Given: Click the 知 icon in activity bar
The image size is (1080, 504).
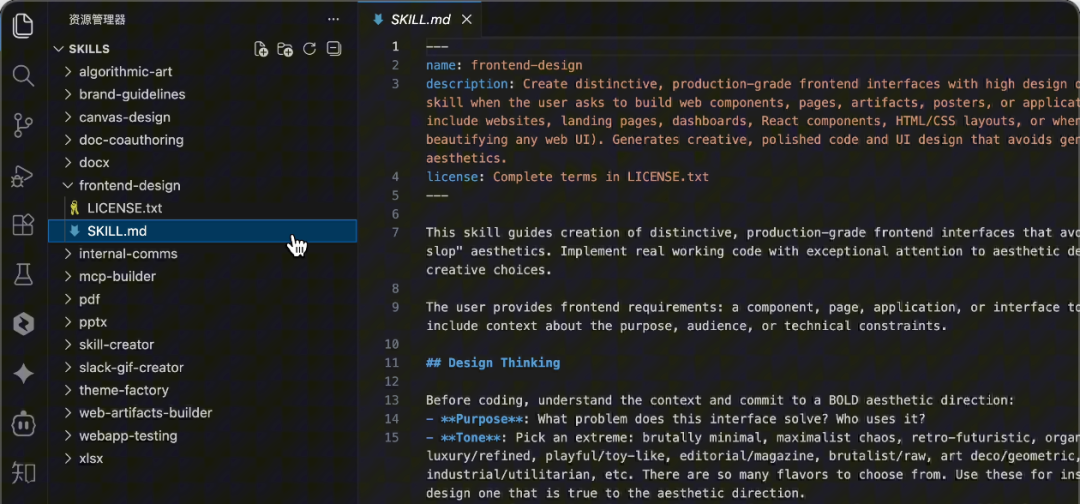Looking at the screenshot, I should [x=23, y=473].
